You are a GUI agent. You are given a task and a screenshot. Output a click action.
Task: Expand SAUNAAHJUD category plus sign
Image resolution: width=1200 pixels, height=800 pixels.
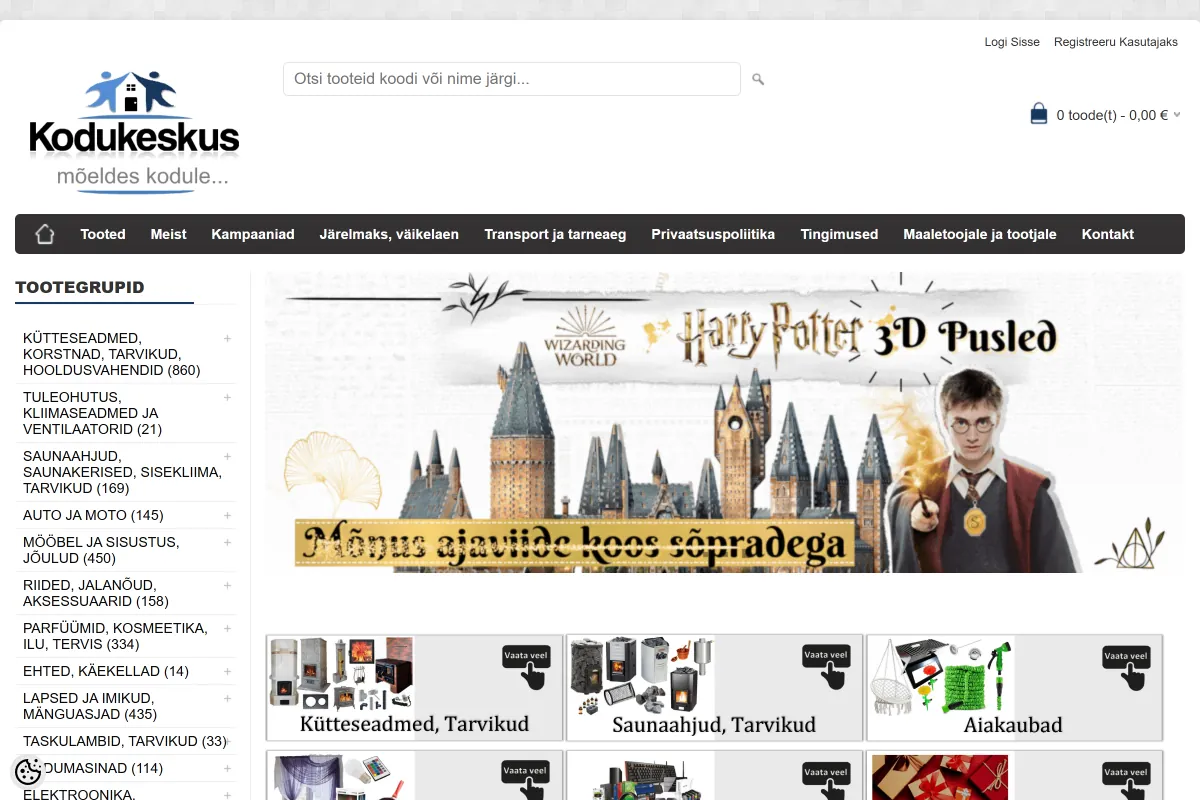click(x=227, y=456)
